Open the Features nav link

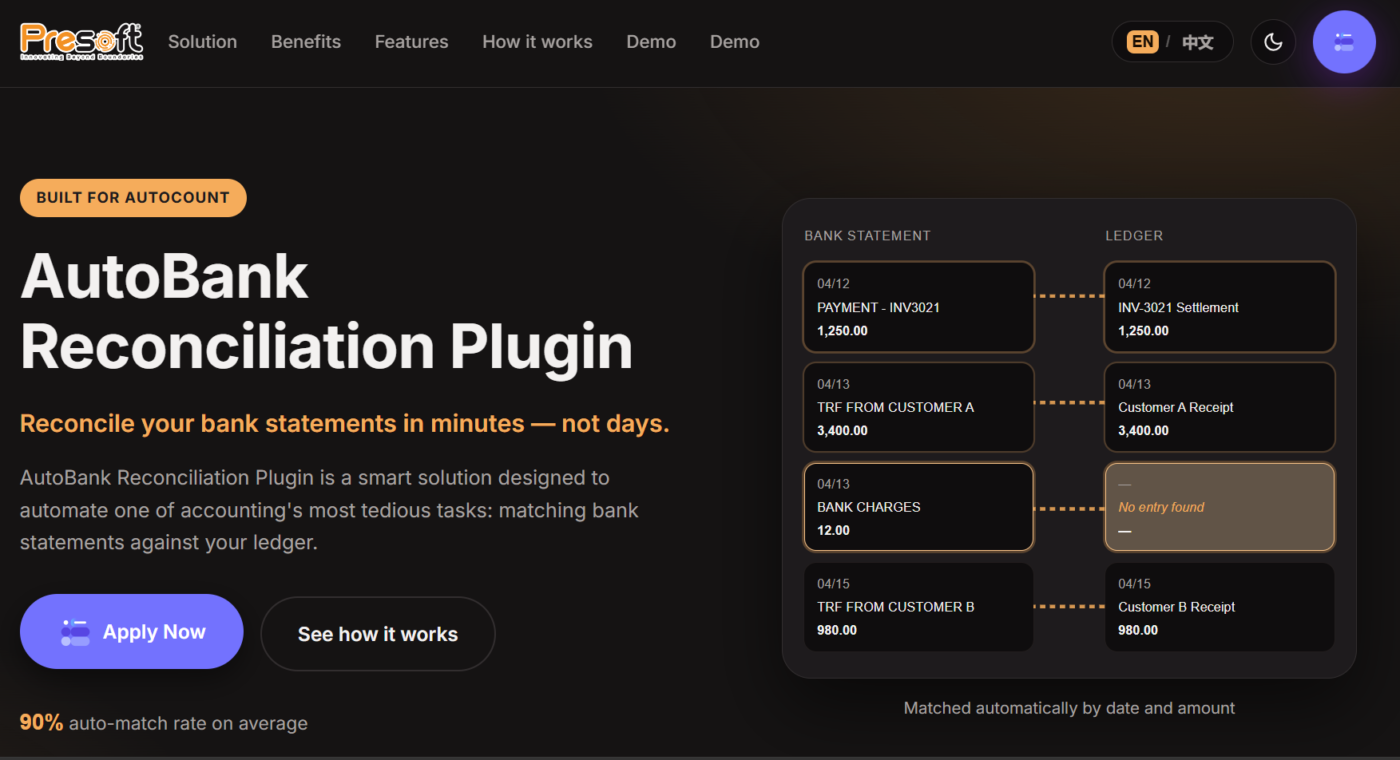[411, 42]
